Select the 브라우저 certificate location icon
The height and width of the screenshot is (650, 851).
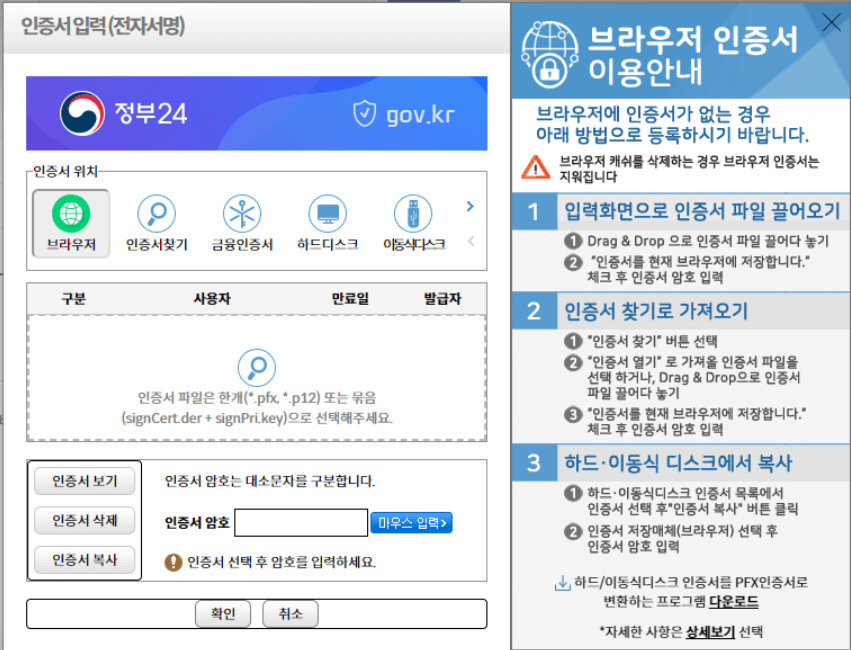coord(70,212)
